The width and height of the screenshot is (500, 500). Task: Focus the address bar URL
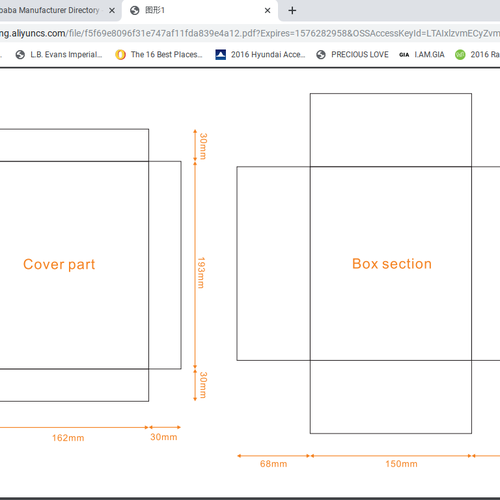[250, 33]
